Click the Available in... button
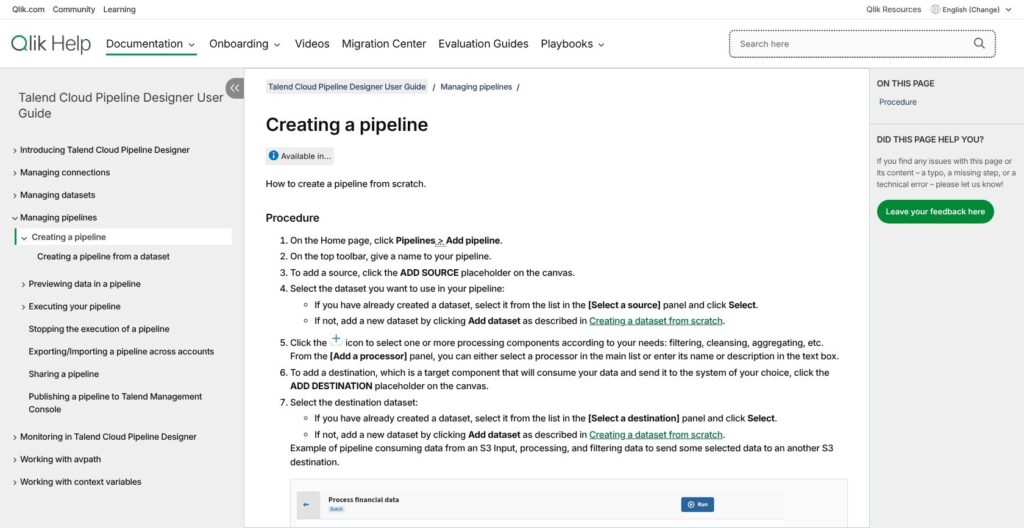The image size is (1024, 528). (x=300, y=156)
